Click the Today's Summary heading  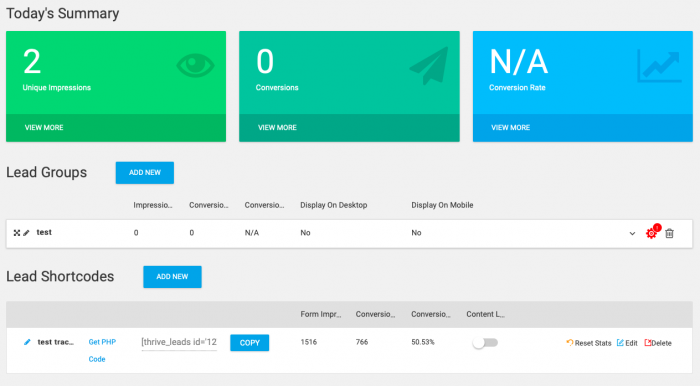pos(62,13)
